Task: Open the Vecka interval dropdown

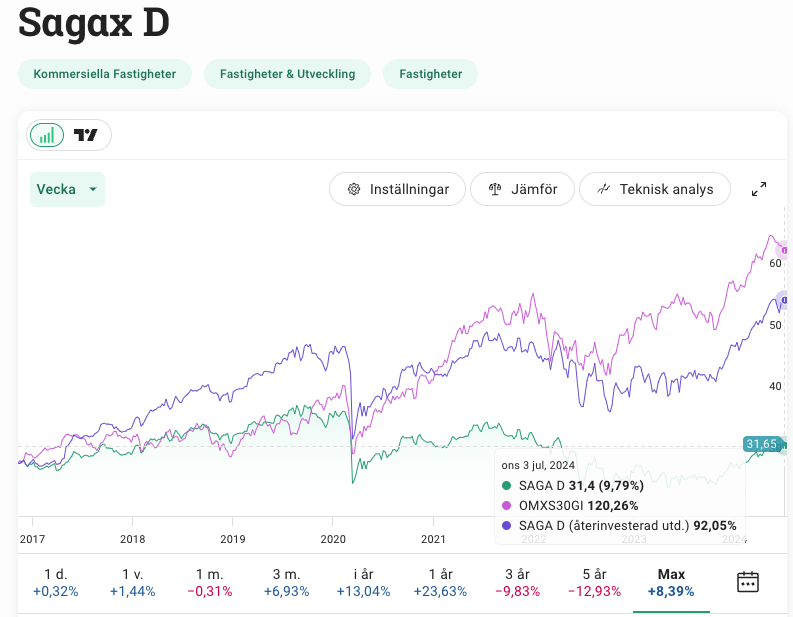Action: click(x=67, y=189)
